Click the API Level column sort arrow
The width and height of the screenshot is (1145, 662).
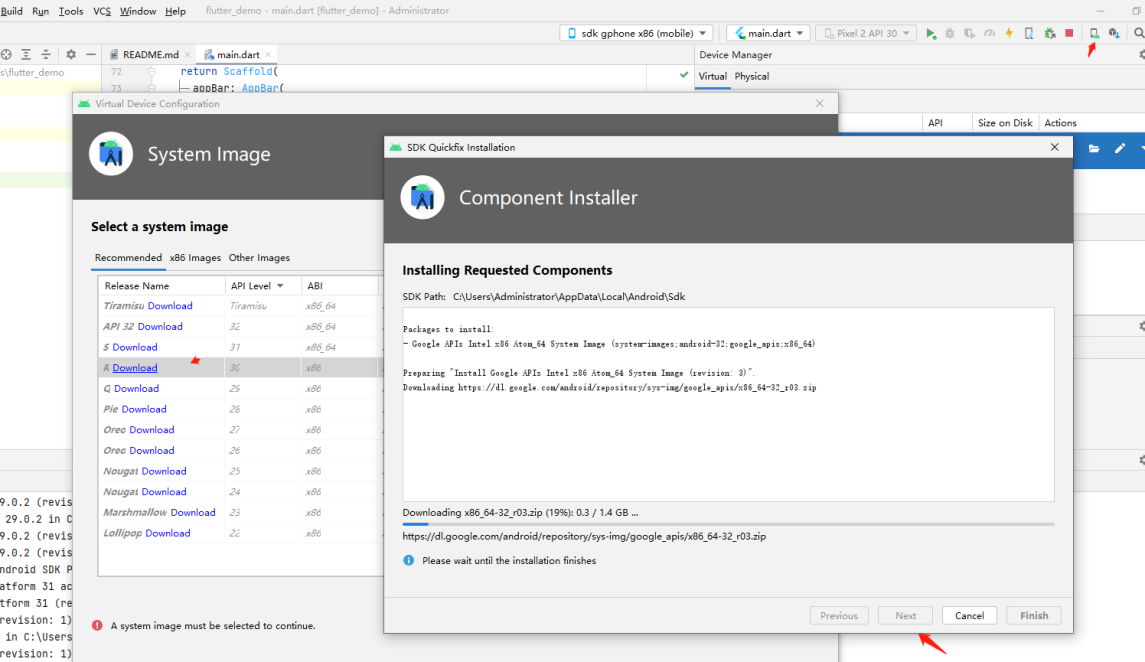(x=280, y=286)
